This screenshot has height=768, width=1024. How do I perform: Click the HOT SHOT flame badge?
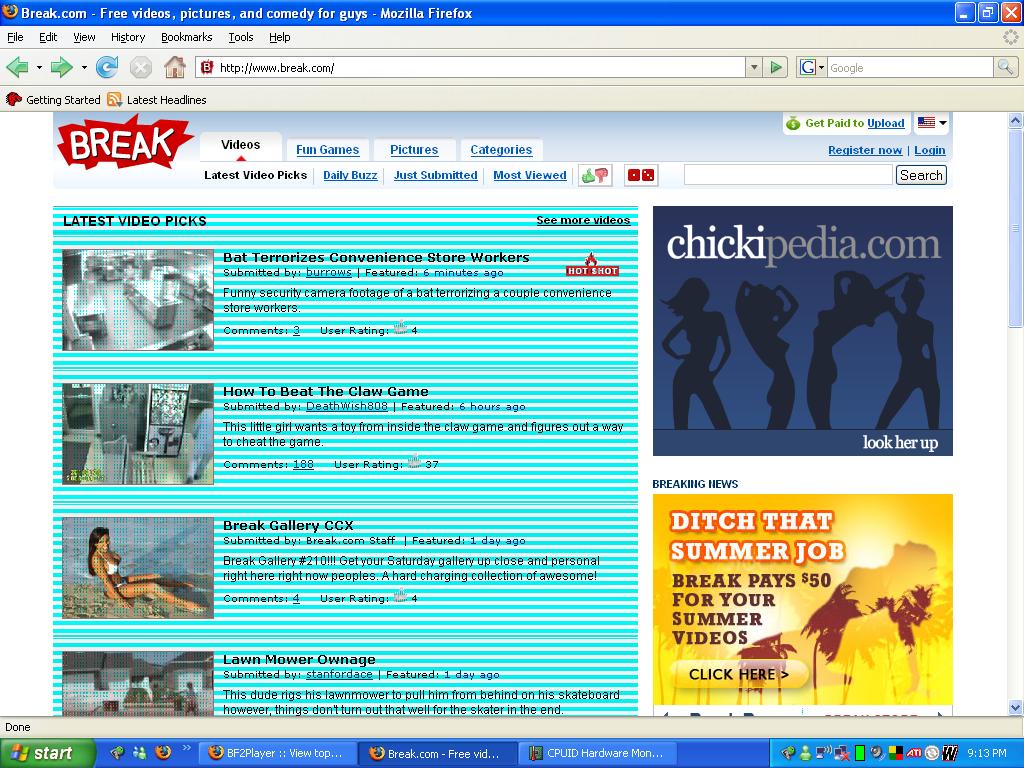tap(592, 264)
